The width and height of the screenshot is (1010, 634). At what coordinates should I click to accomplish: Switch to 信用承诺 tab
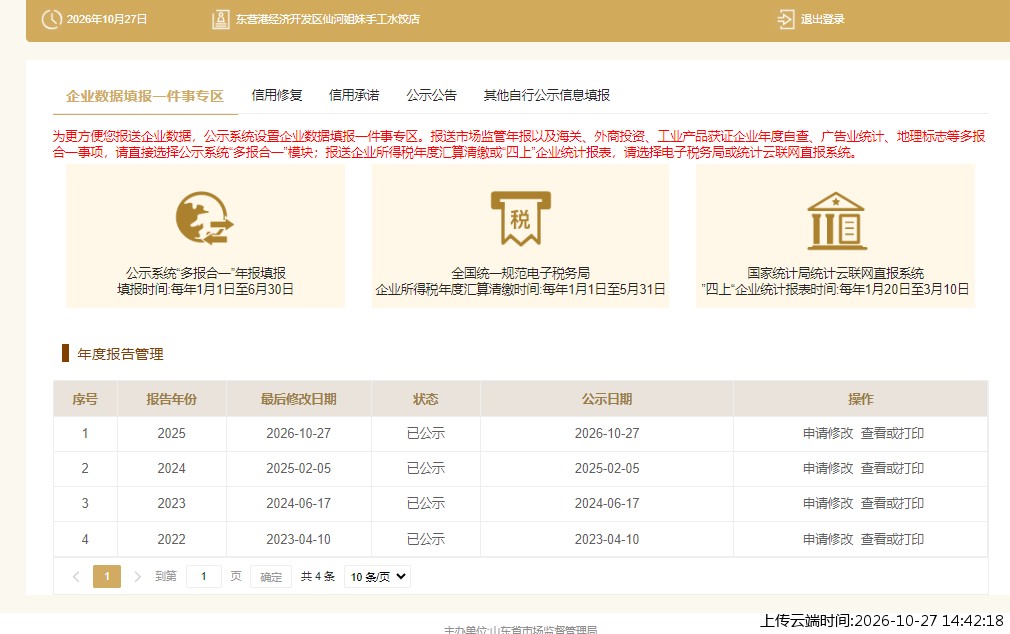pyautogui.click(x=354, y=95)
